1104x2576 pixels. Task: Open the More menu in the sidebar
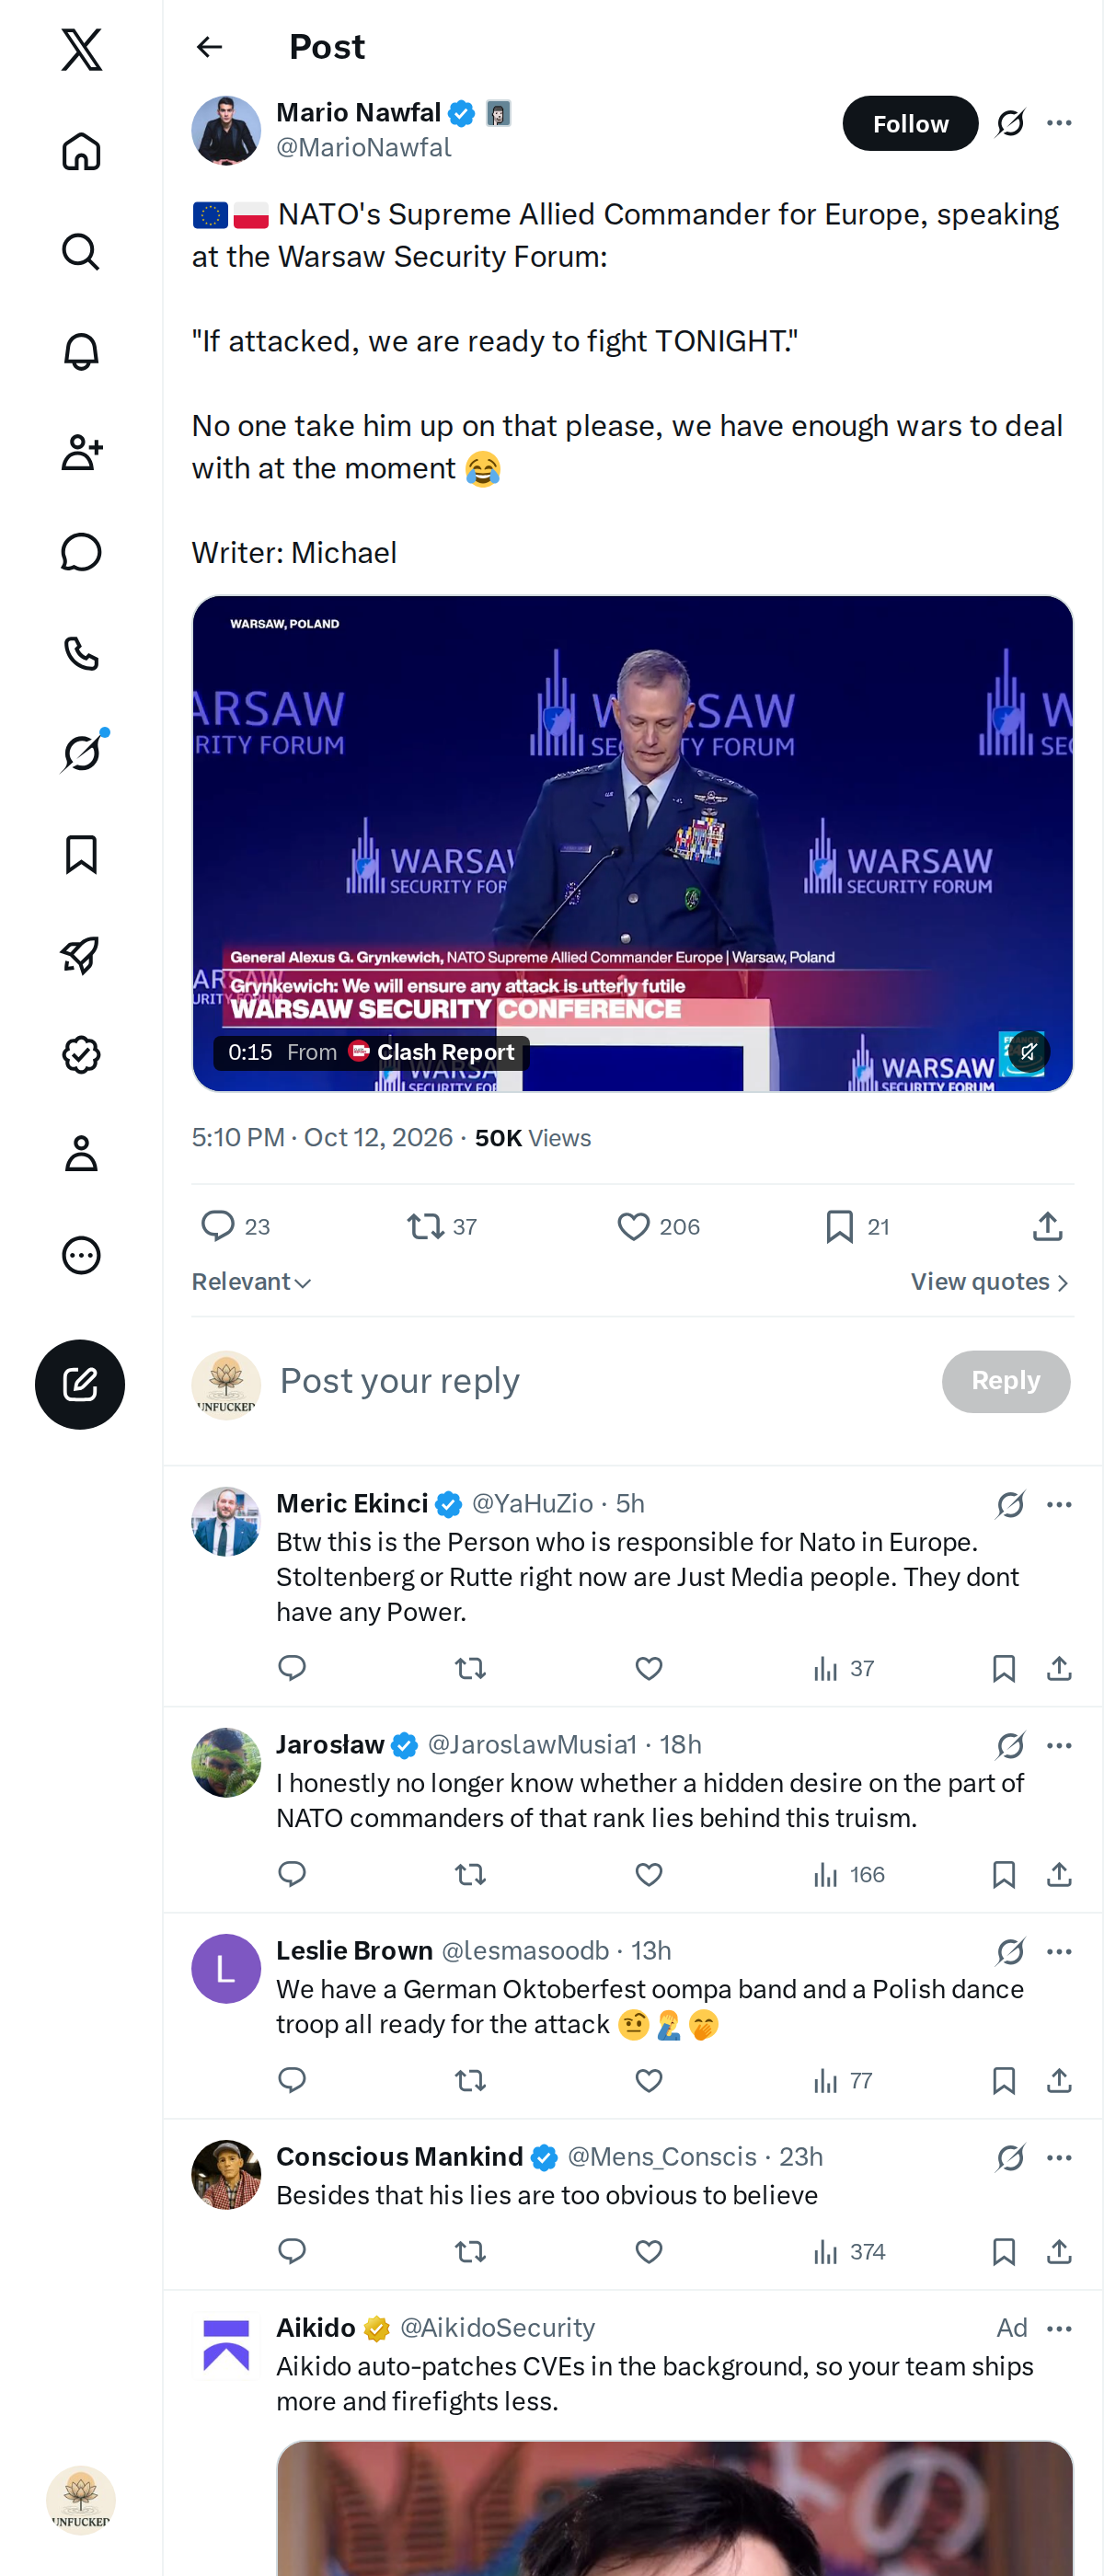(x=81, y=1255)
